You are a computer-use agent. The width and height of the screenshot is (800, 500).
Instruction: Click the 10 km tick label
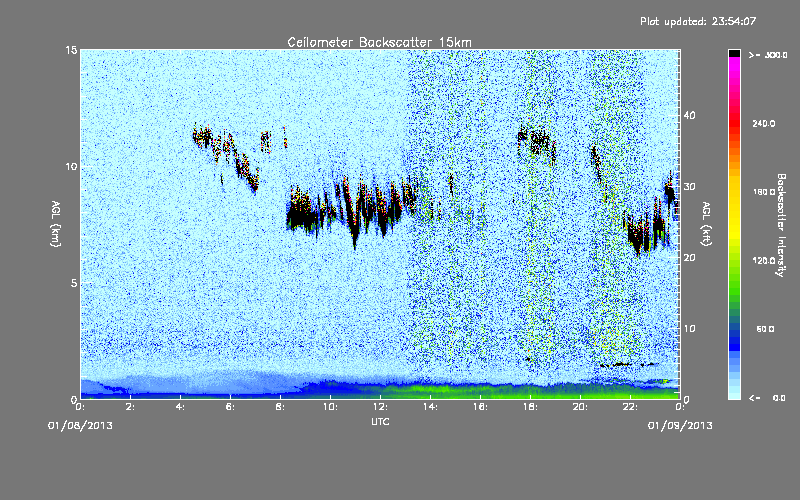71,167
